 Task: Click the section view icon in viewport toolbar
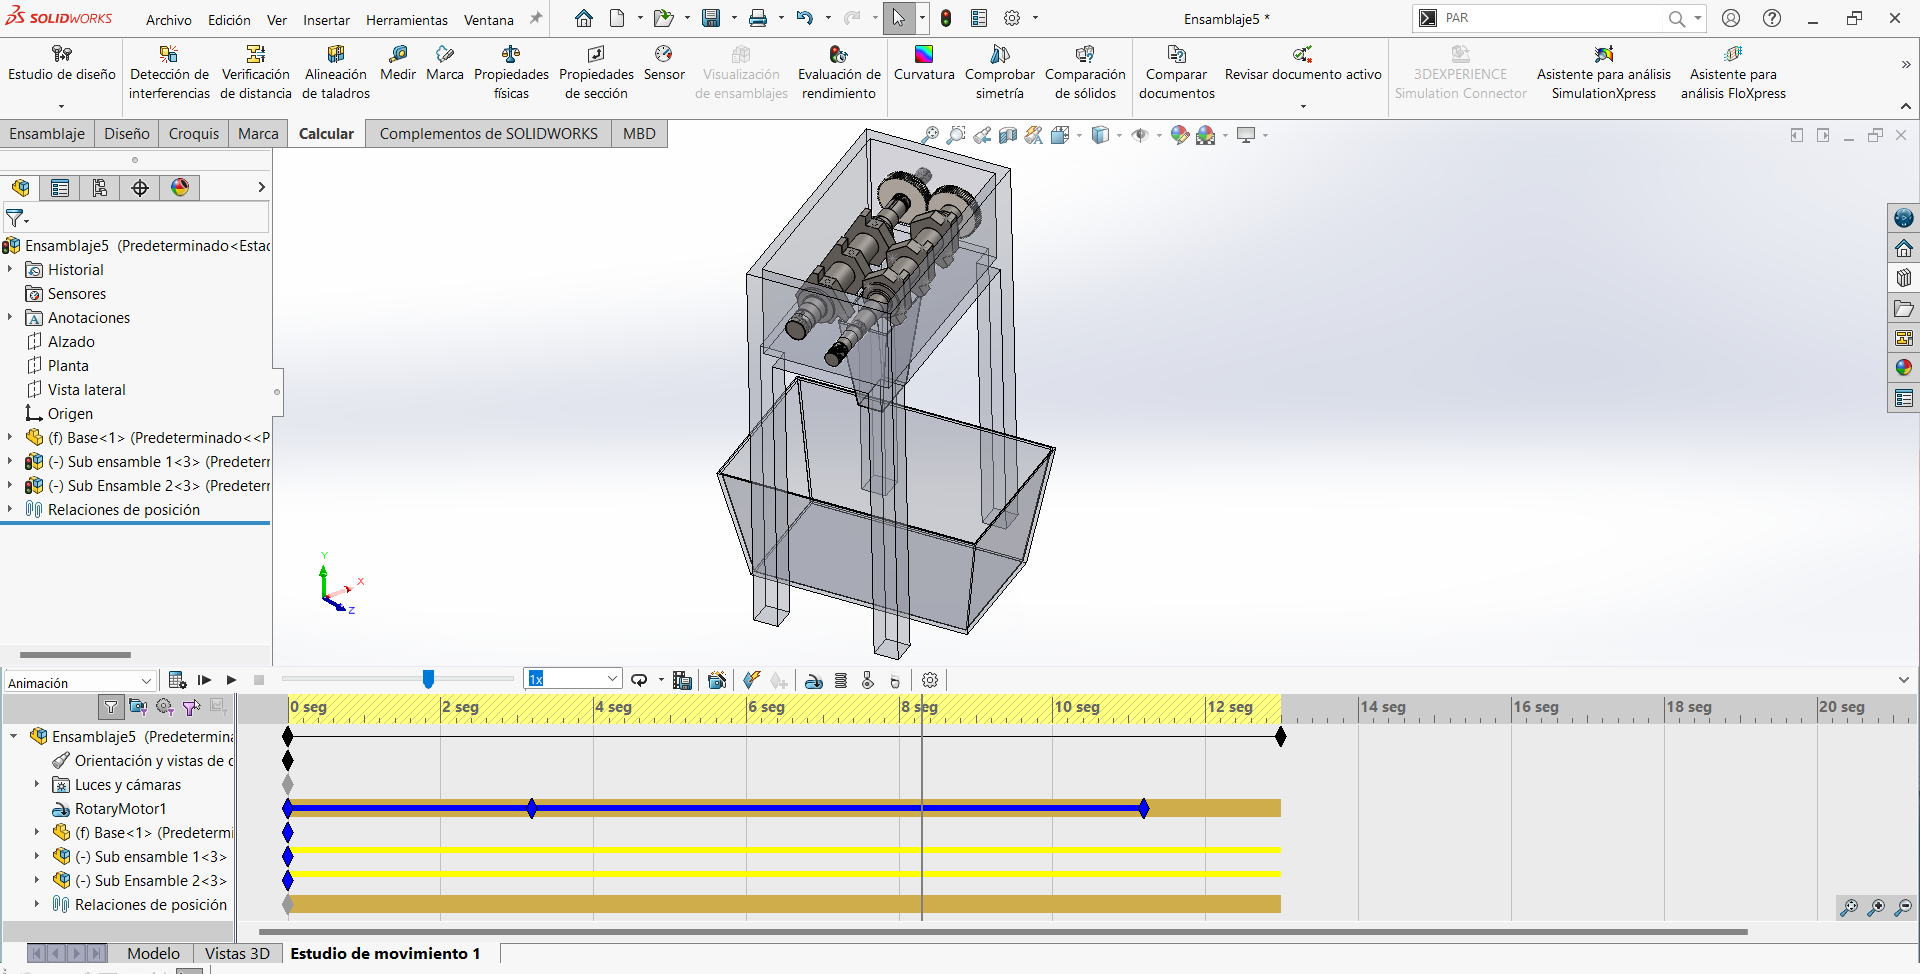pos(1008,135)
